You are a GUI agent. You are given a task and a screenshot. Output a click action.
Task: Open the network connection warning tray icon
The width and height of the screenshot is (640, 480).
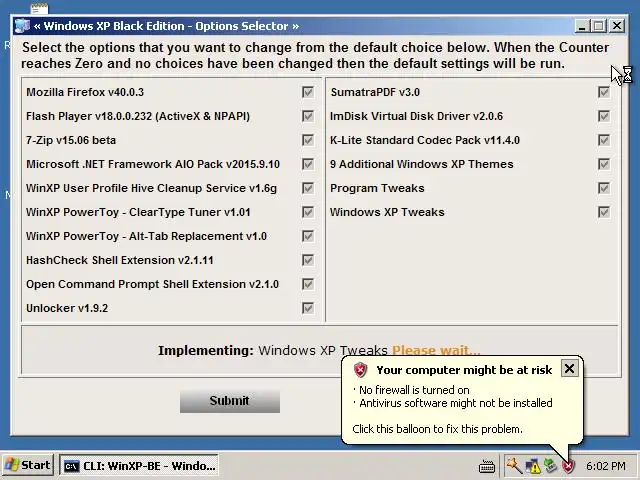point(533,465)
